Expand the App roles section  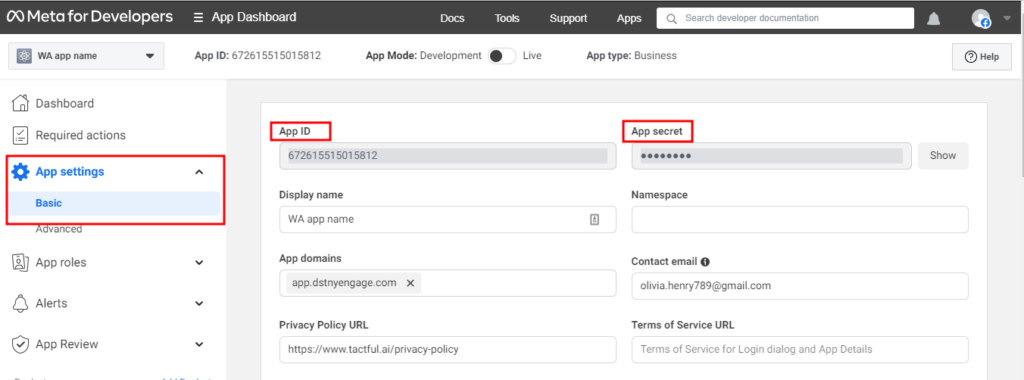tap(200, 262)
